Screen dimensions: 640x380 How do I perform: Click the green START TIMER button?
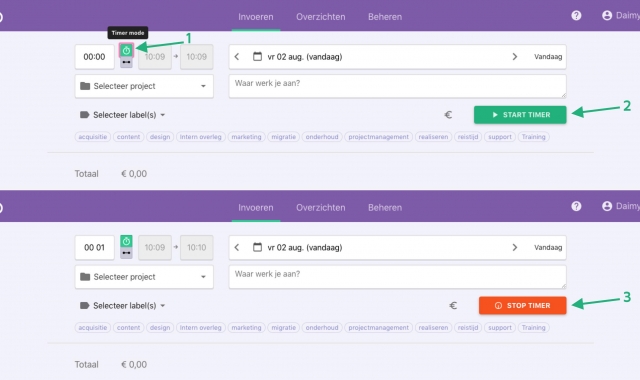[520, 115]
